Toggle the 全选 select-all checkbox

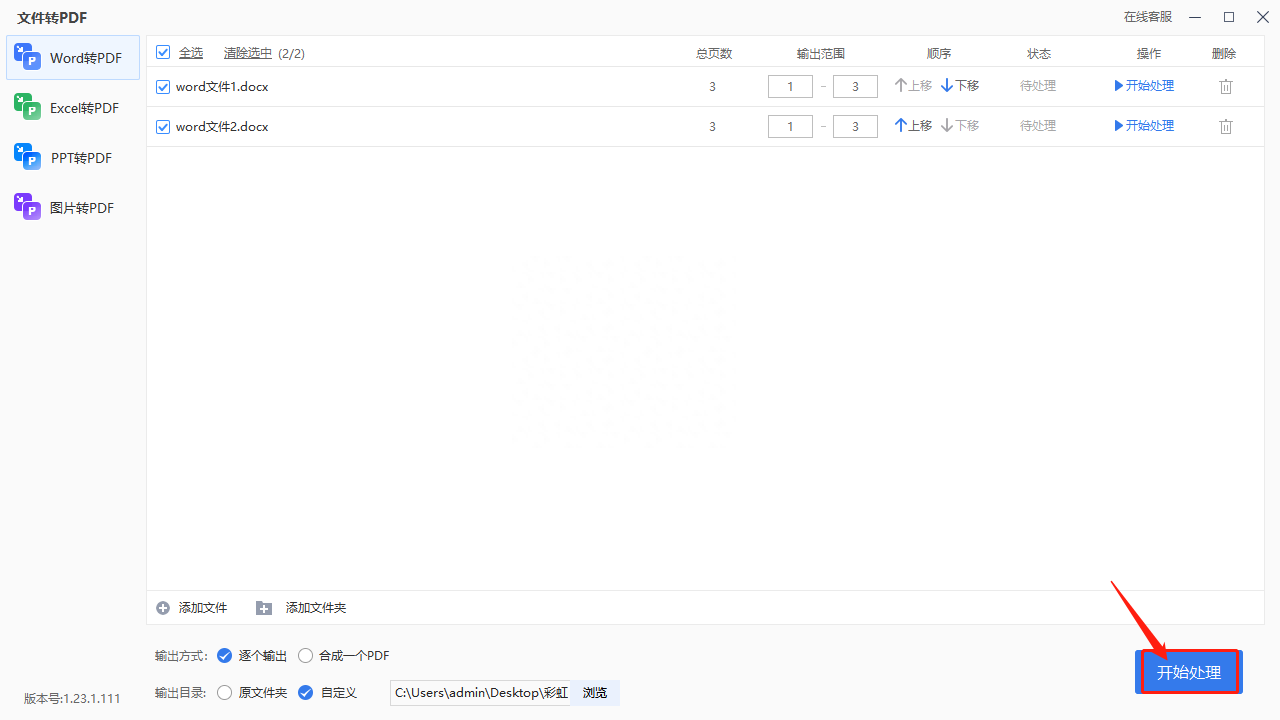[163, 53]
